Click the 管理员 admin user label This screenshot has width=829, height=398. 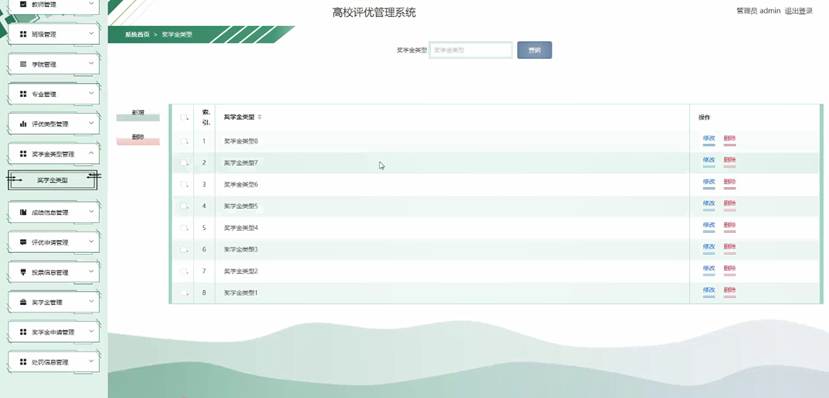pos(758,11)
